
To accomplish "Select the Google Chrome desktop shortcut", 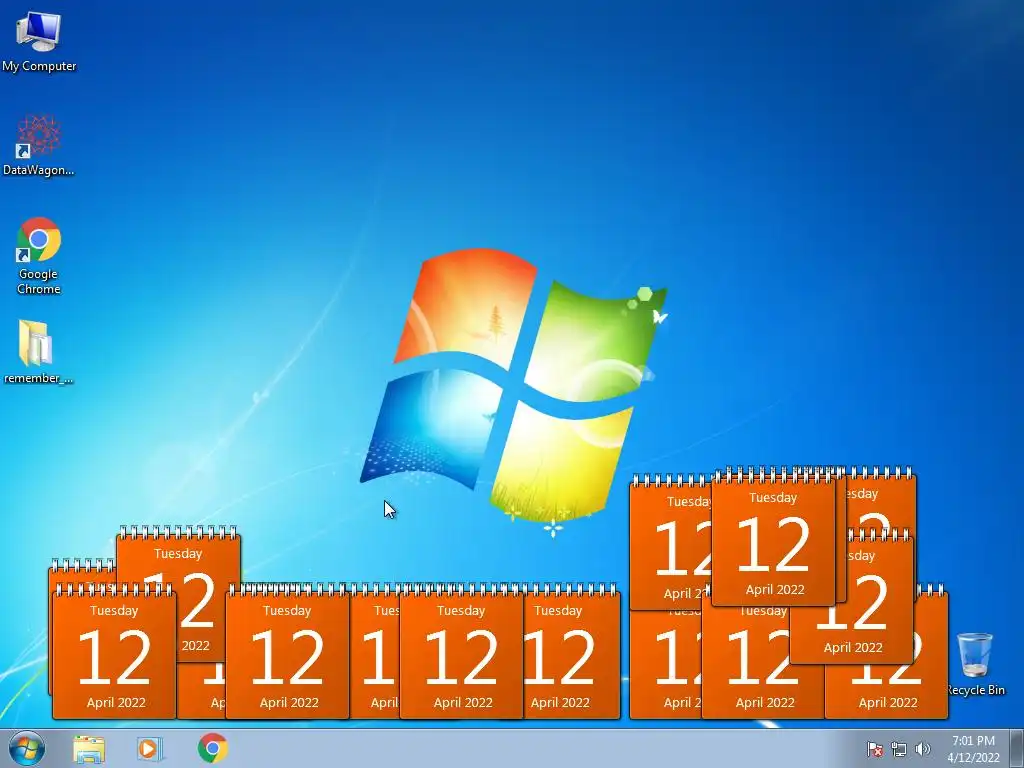I will point(39,255).
